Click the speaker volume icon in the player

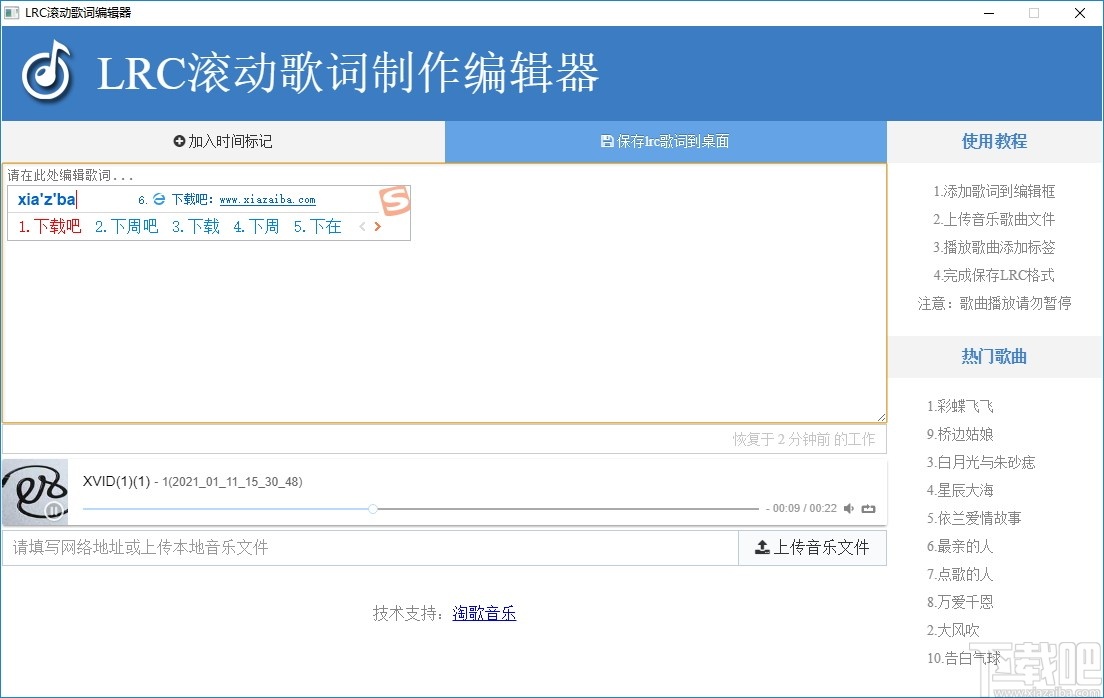848,508
